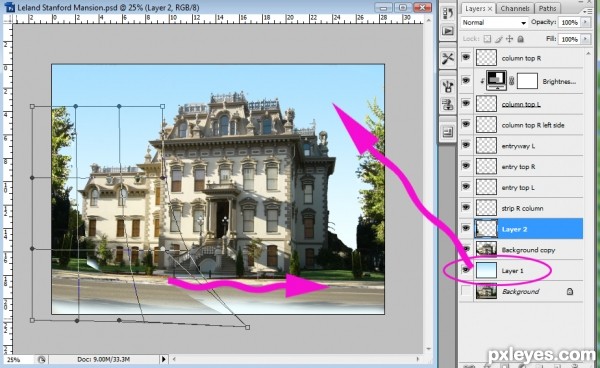Switch to the Channels tab

(515, 8)
